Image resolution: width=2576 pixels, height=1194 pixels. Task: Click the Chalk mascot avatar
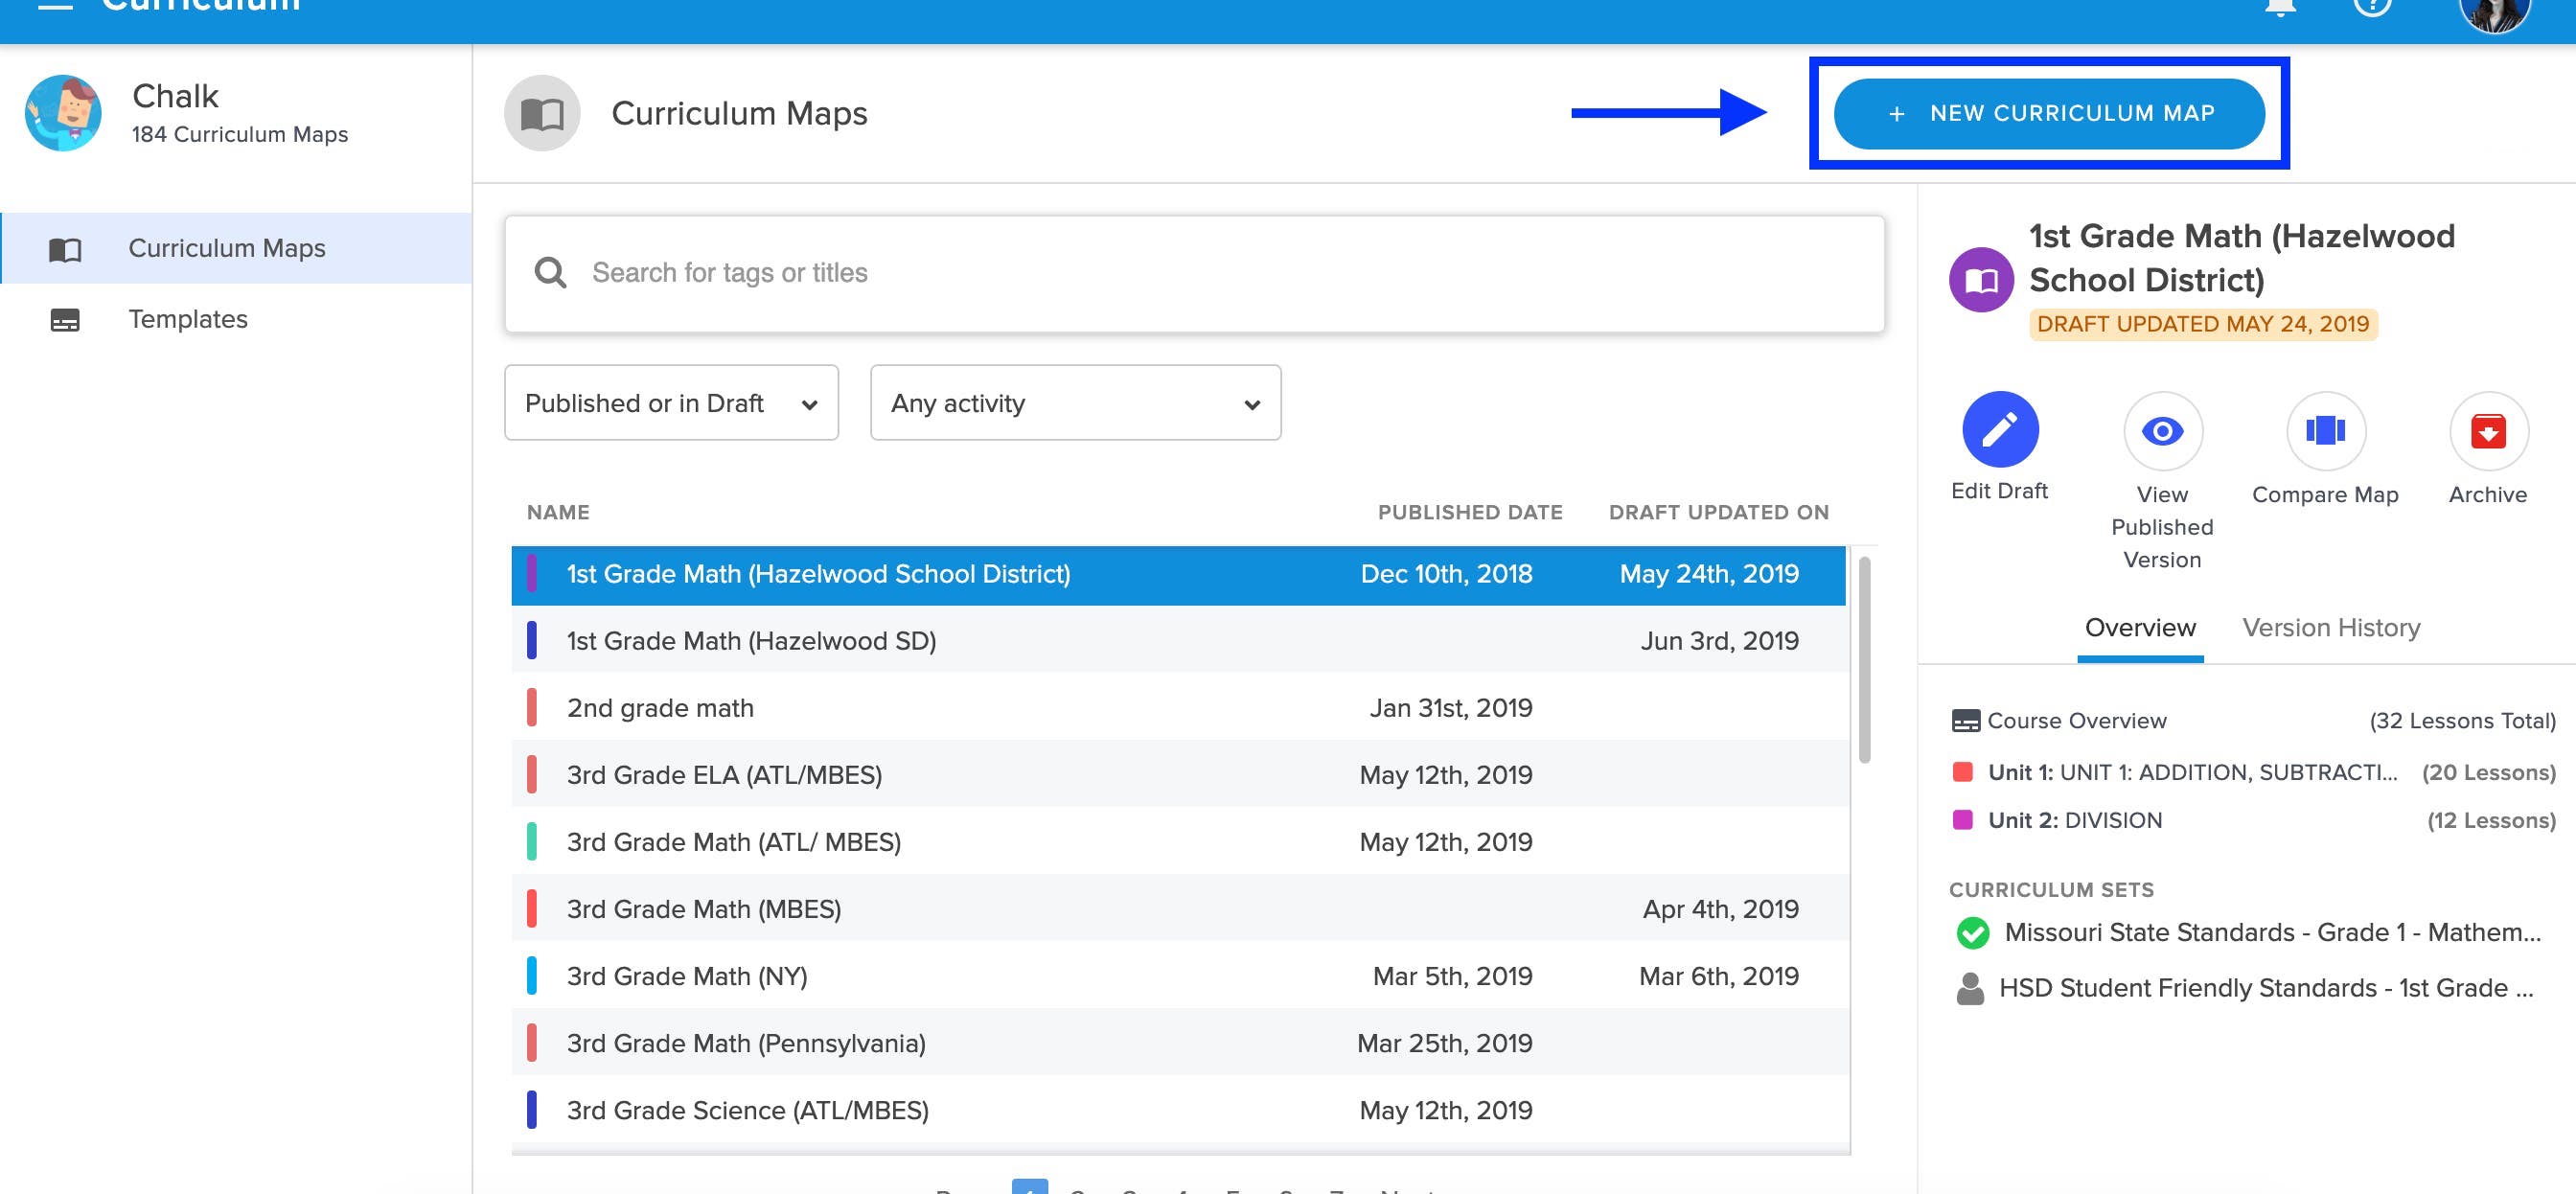63,113
